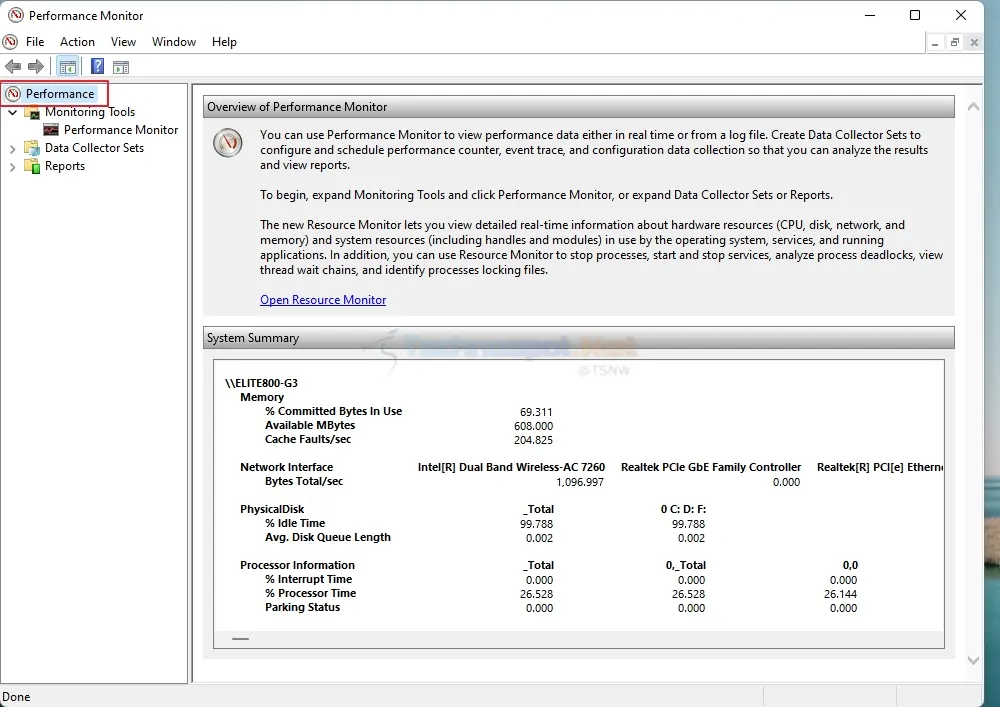Minimize the inner MDI child window
Viewport: 1000px width, 707px height.
coord(935,43)
